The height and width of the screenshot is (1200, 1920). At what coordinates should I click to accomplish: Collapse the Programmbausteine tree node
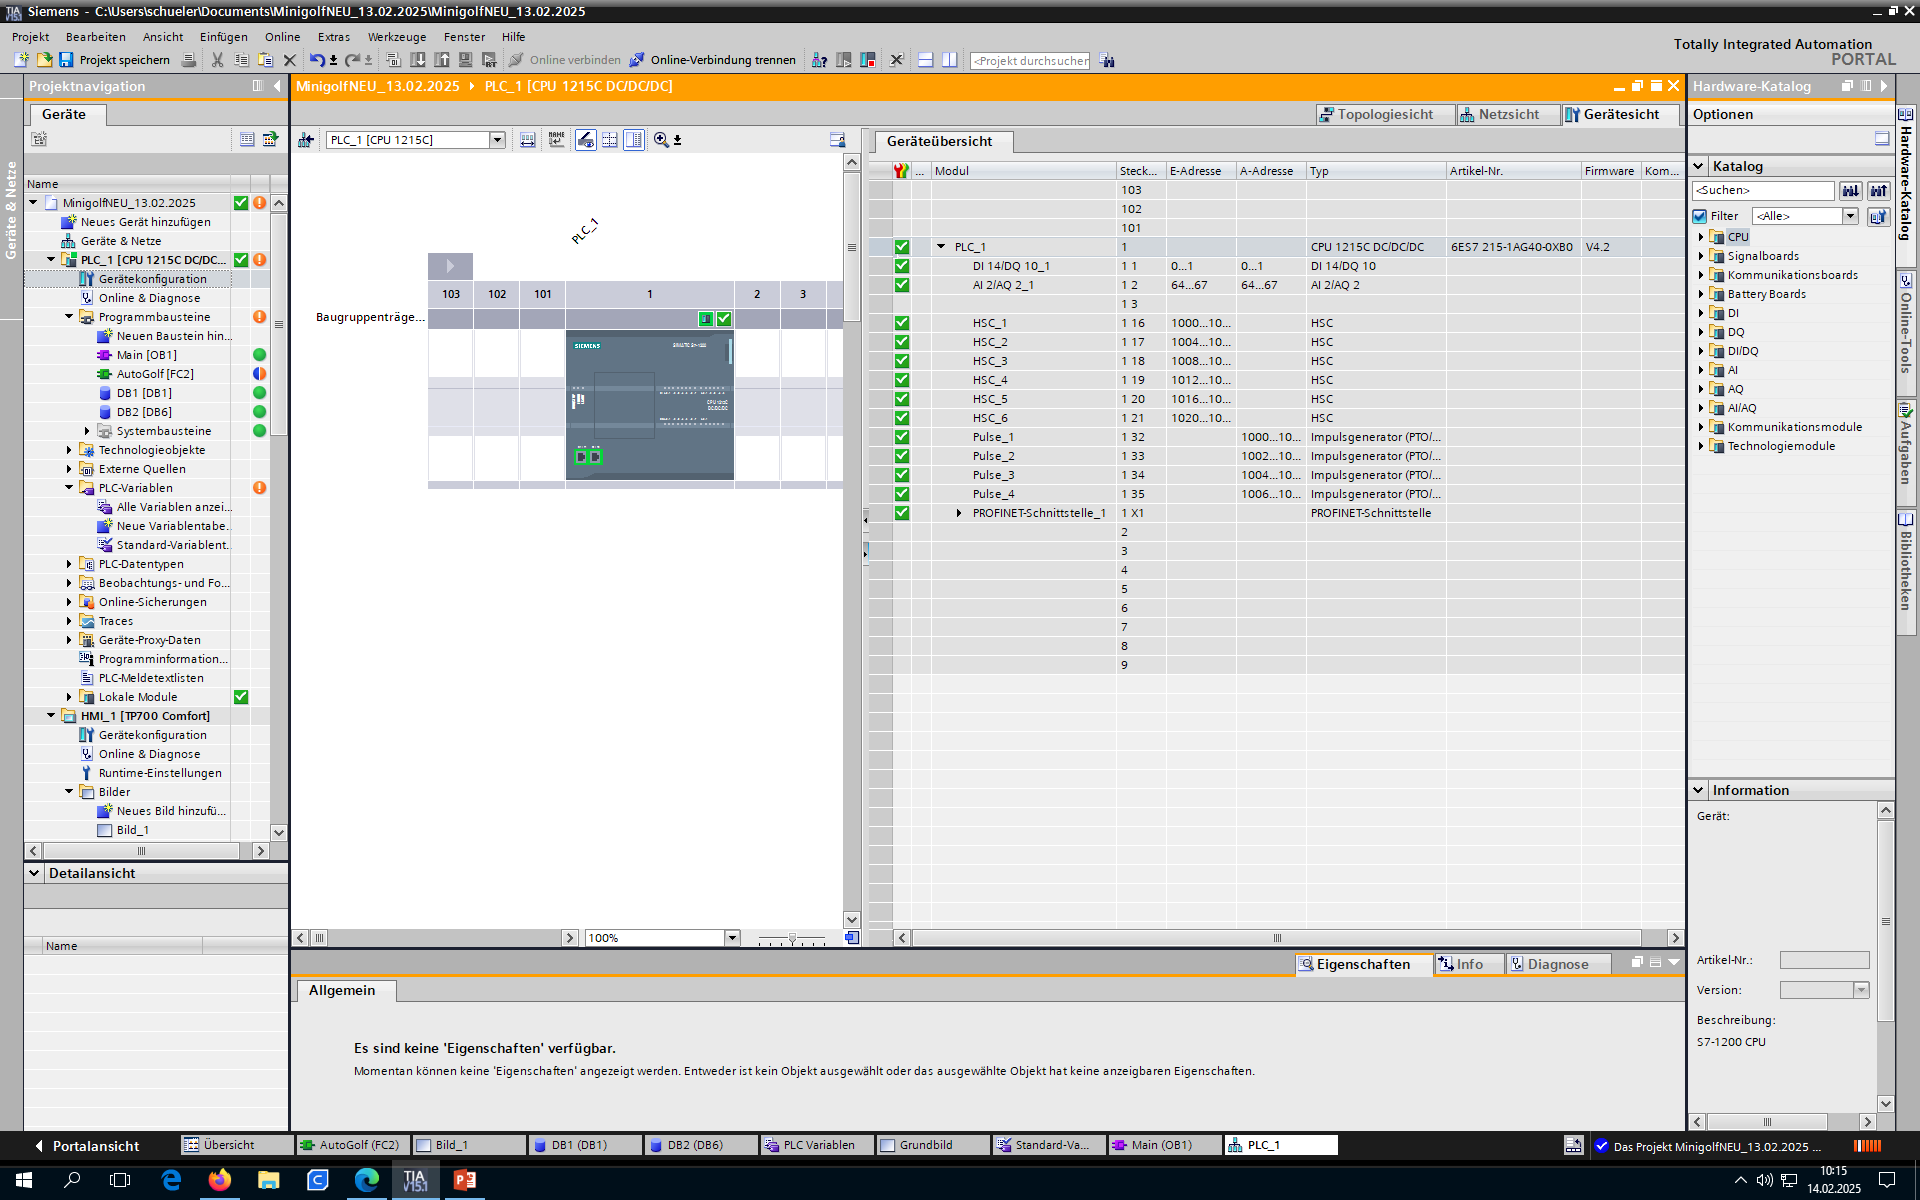69,317
